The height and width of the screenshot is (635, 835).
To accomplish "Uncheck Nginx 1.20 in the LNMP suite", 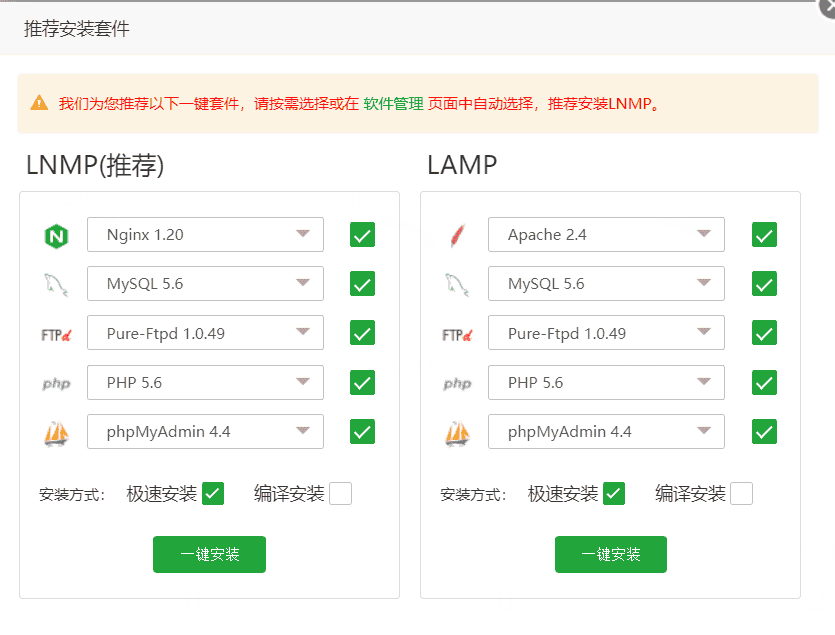I will (x=361, y=235).
